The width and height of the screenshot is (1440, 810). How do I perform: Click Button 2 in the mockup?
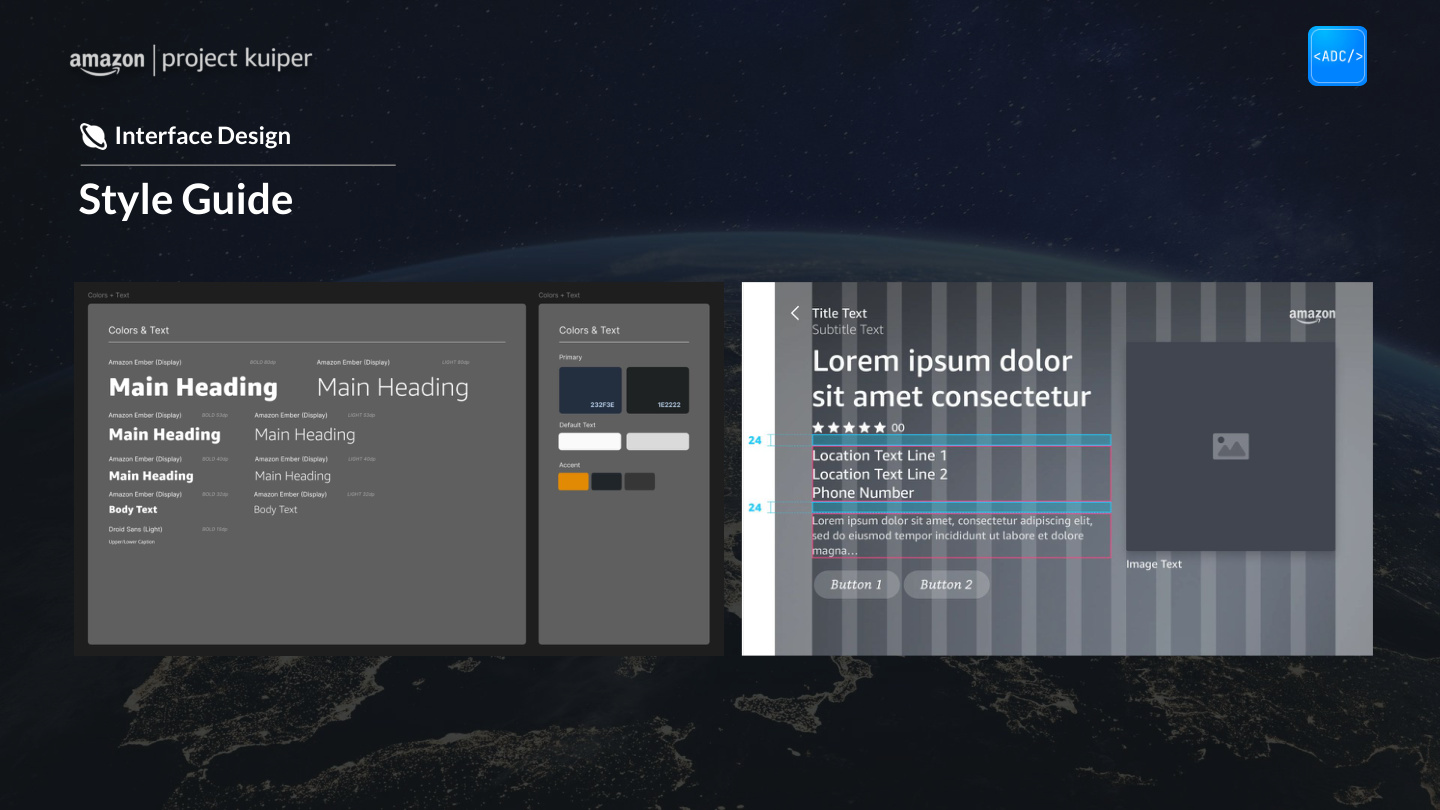pyautogui.click(x=946, y=585)
